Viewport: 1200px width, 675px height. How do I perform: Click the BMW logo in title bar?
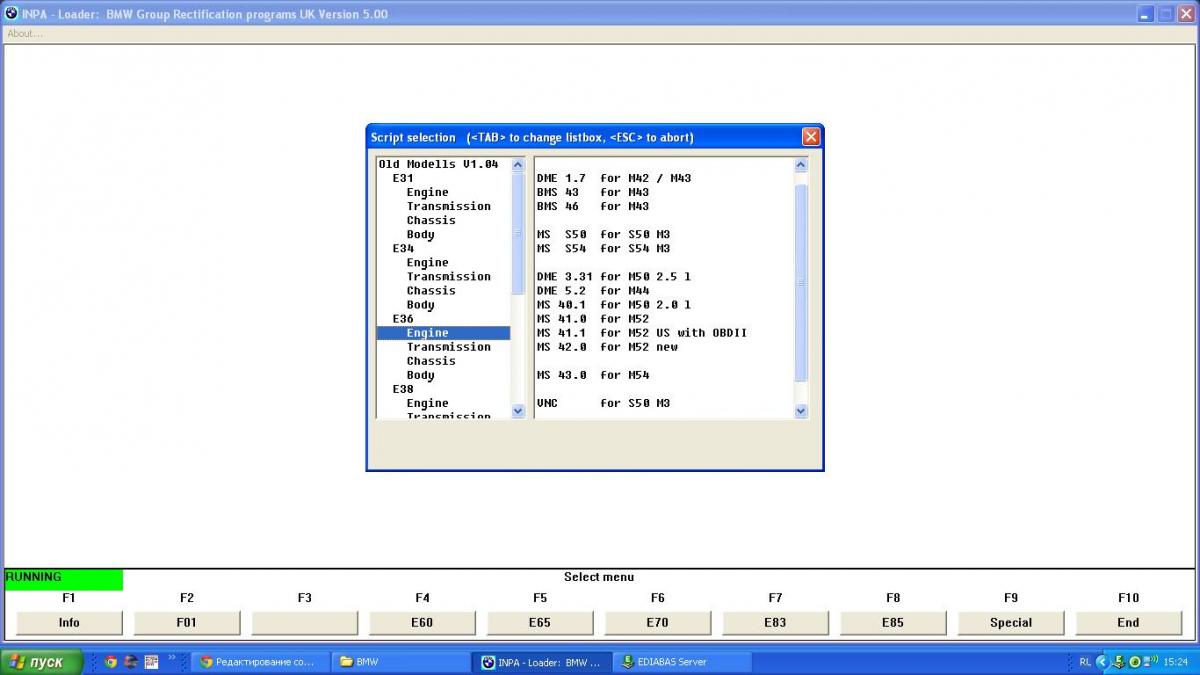(x=11, y=14)
